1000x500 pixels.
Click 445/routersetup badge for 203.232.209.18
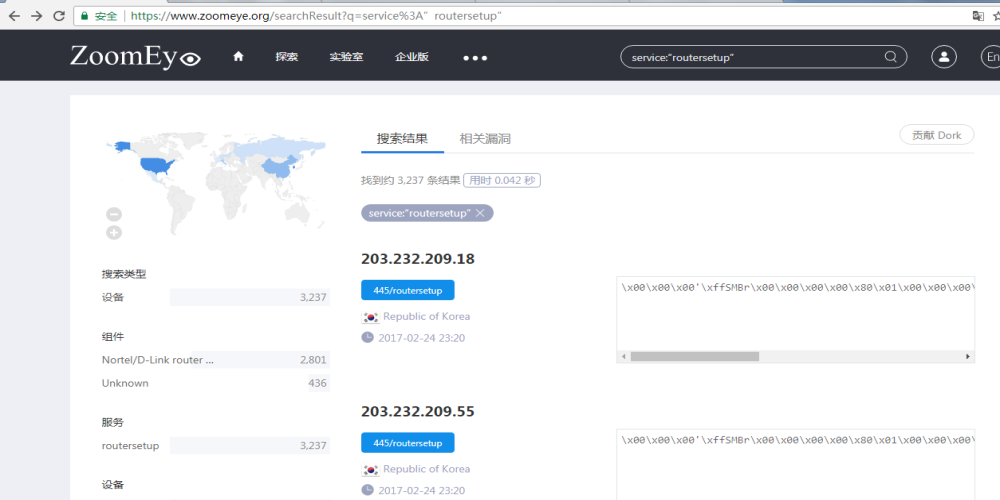pos(408,290)
